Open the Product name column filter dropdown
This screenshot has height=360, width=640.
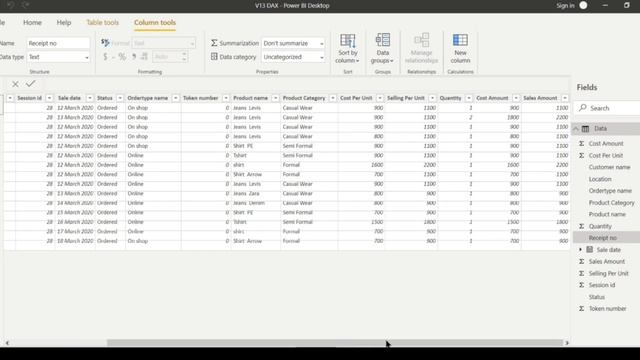point(276,98)
